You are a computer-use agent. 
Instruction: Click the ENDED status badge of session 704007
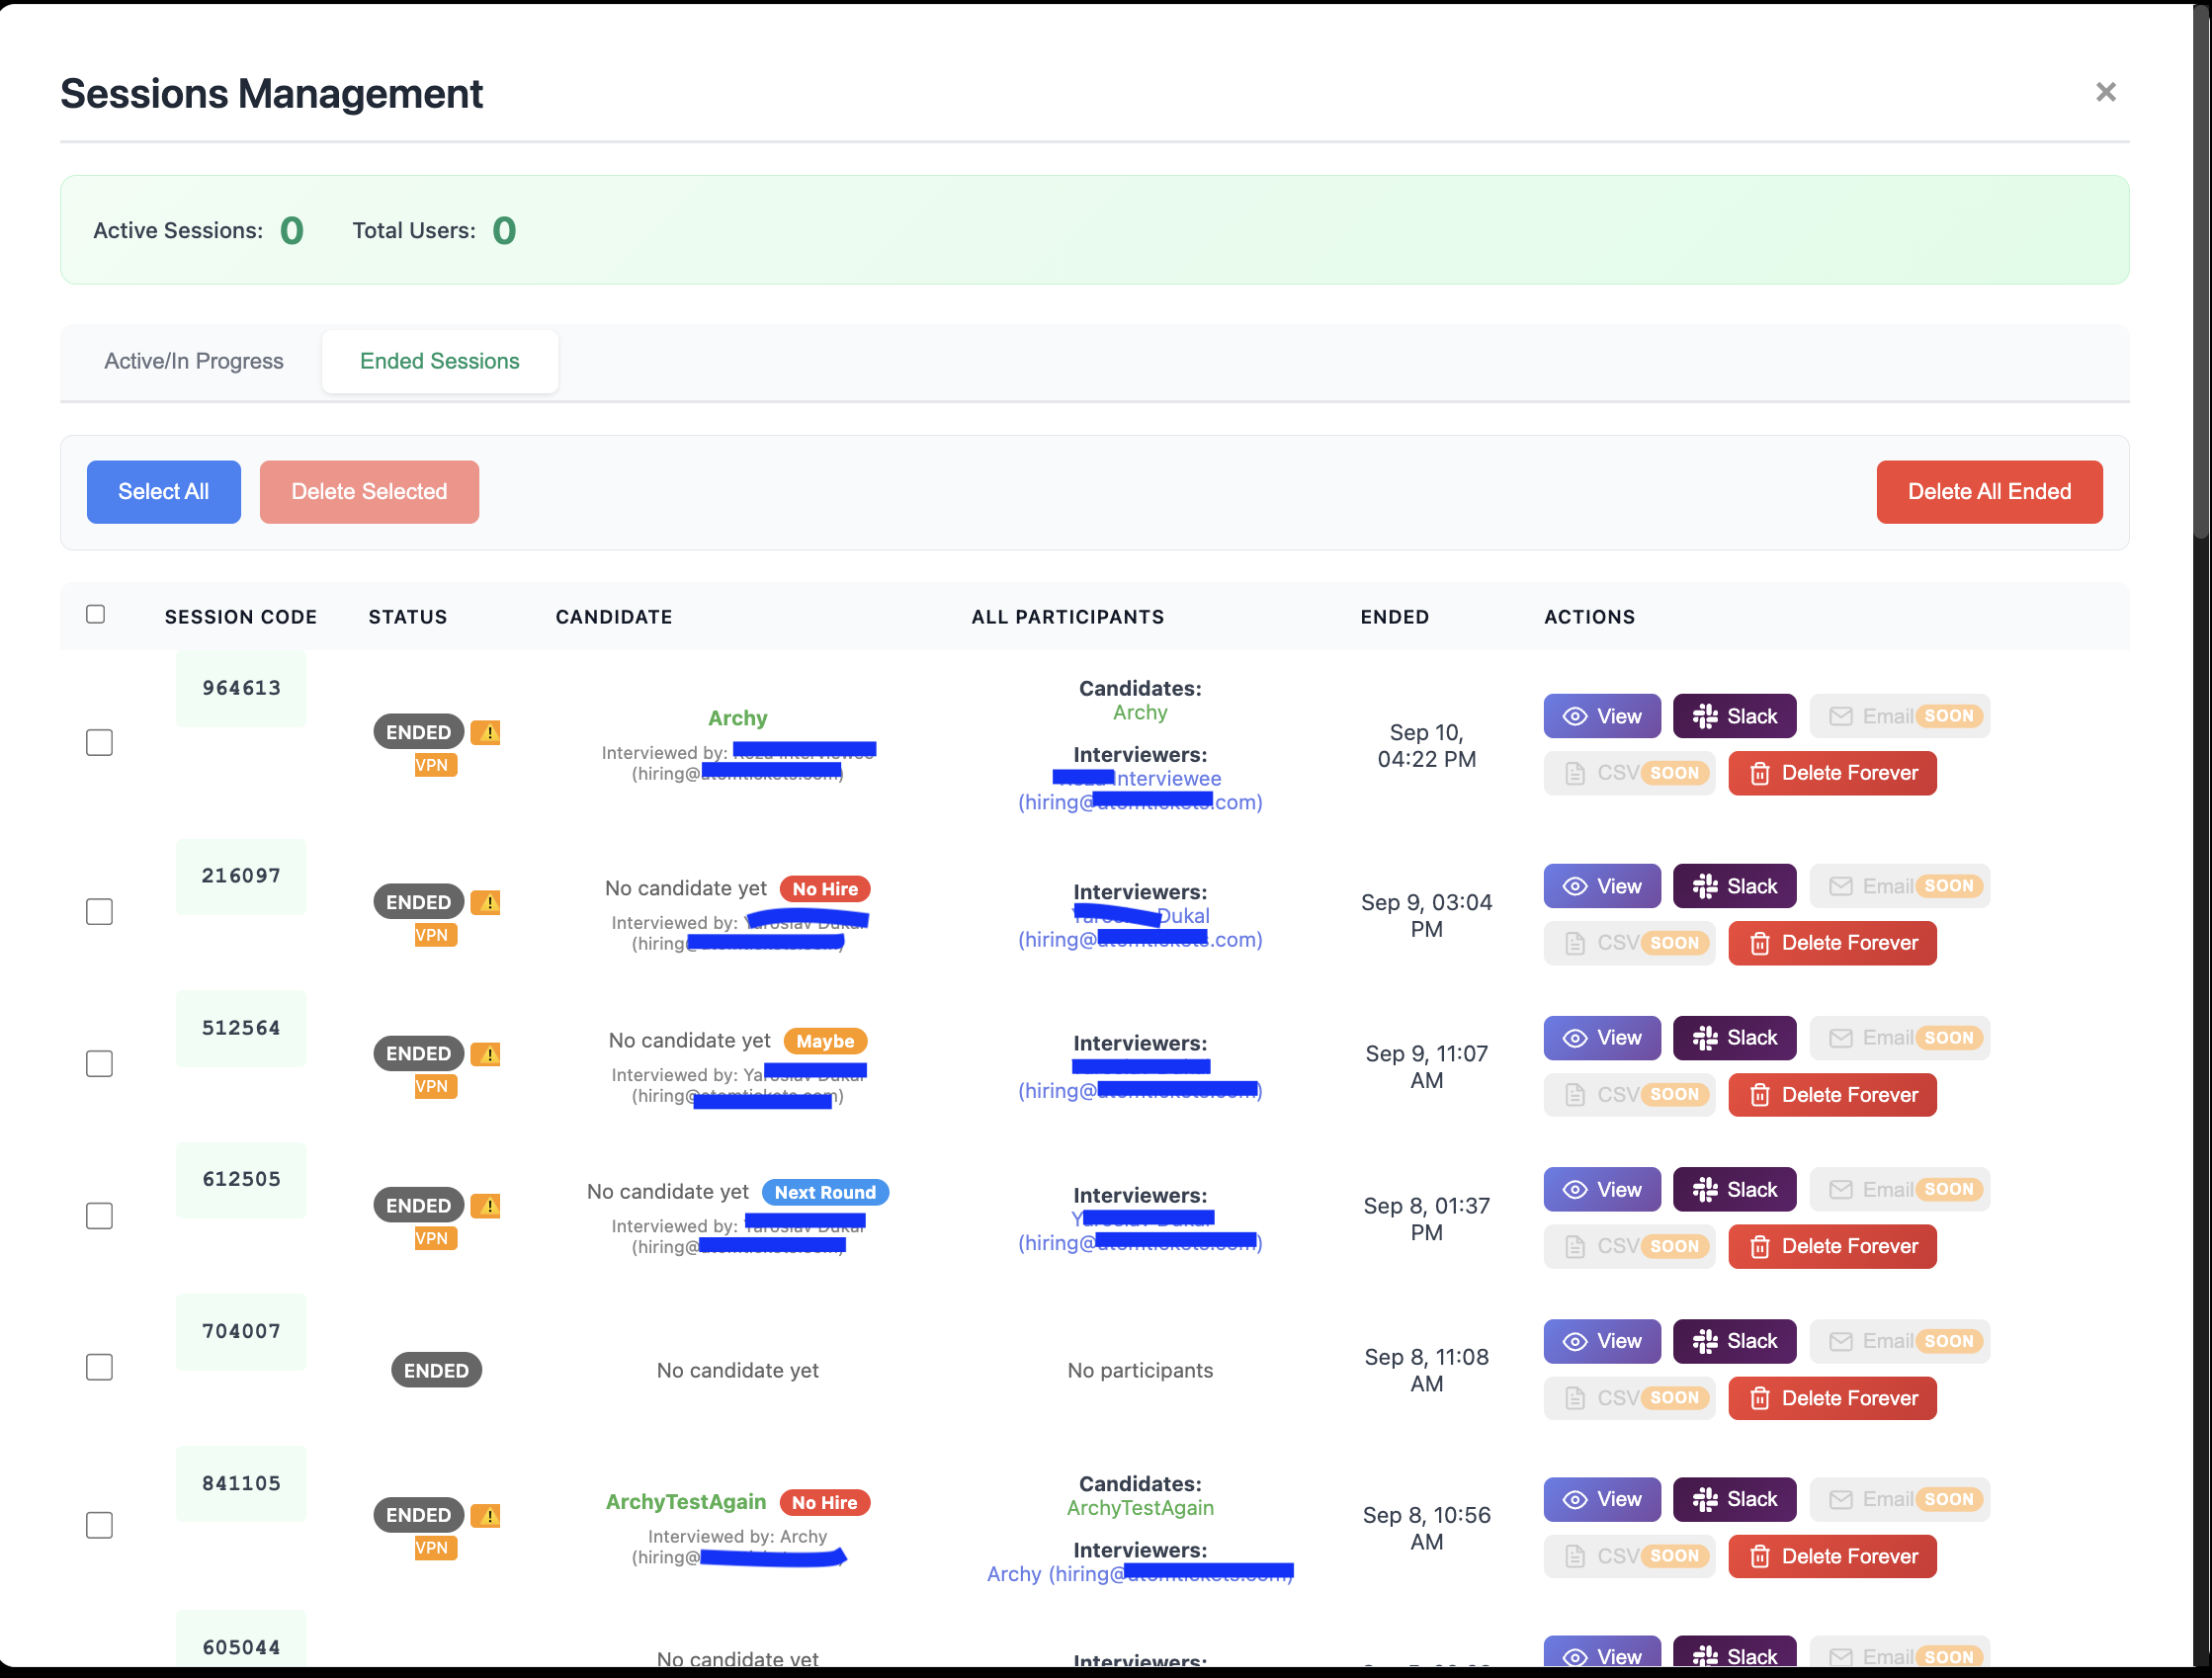pyautogui.click(x=436, y=1370)
